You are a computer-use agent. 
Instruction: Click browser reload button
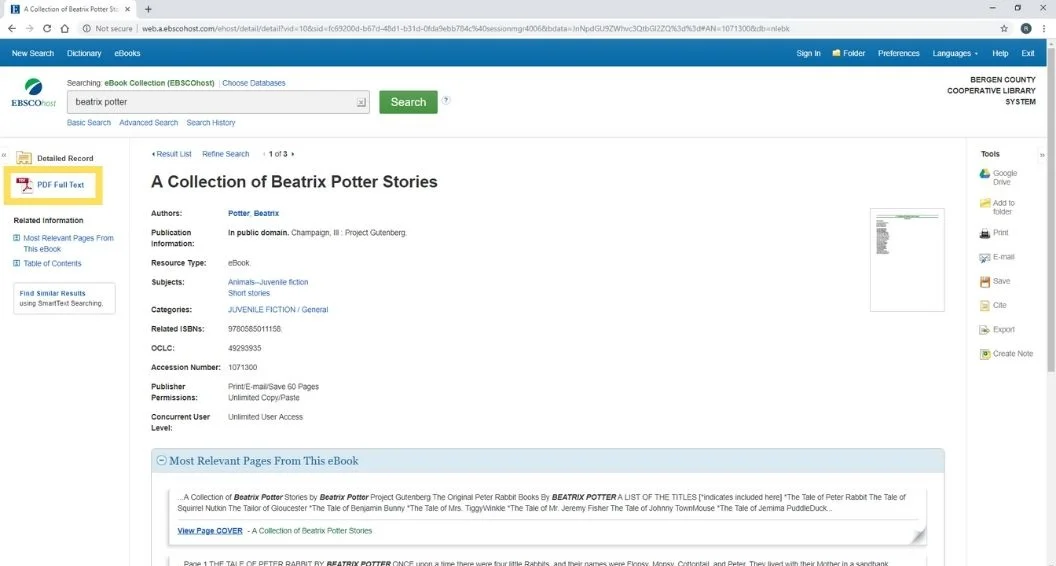coord(47,28)
